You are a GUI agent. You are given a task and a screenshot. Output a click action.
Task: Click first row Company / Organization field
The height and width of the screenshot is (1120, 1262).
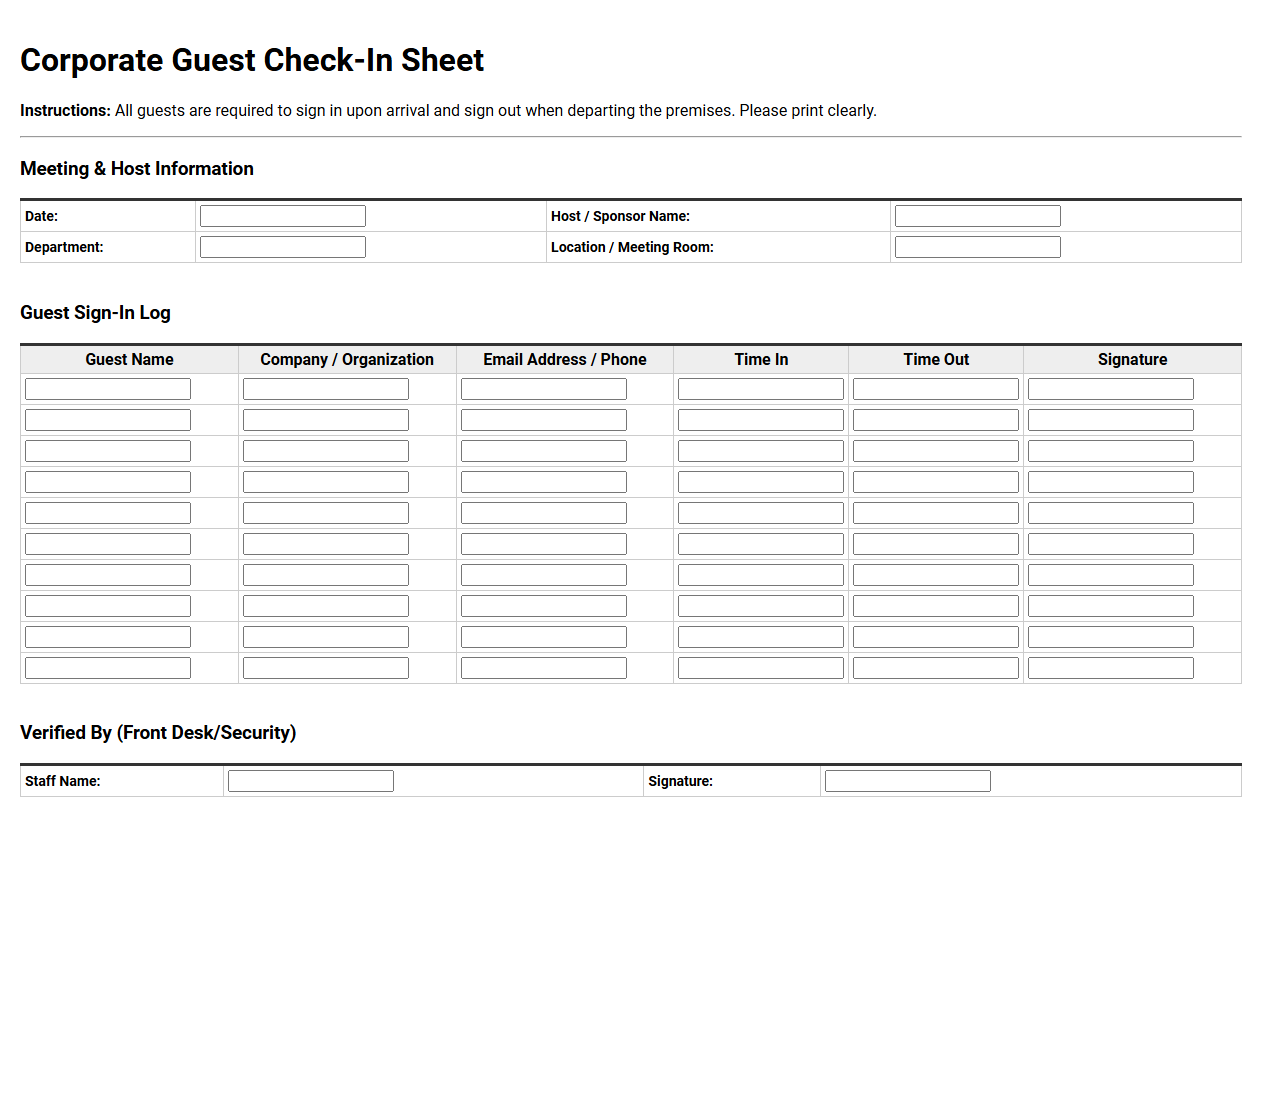(326, 389)
